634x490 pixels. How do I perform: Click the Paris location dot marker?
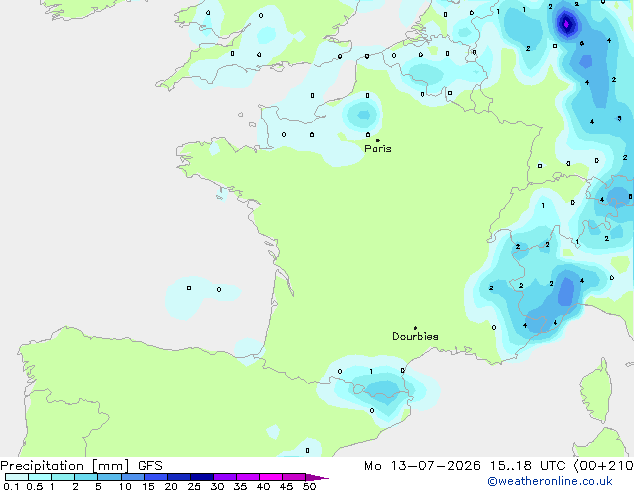click(x=378, y=140)
